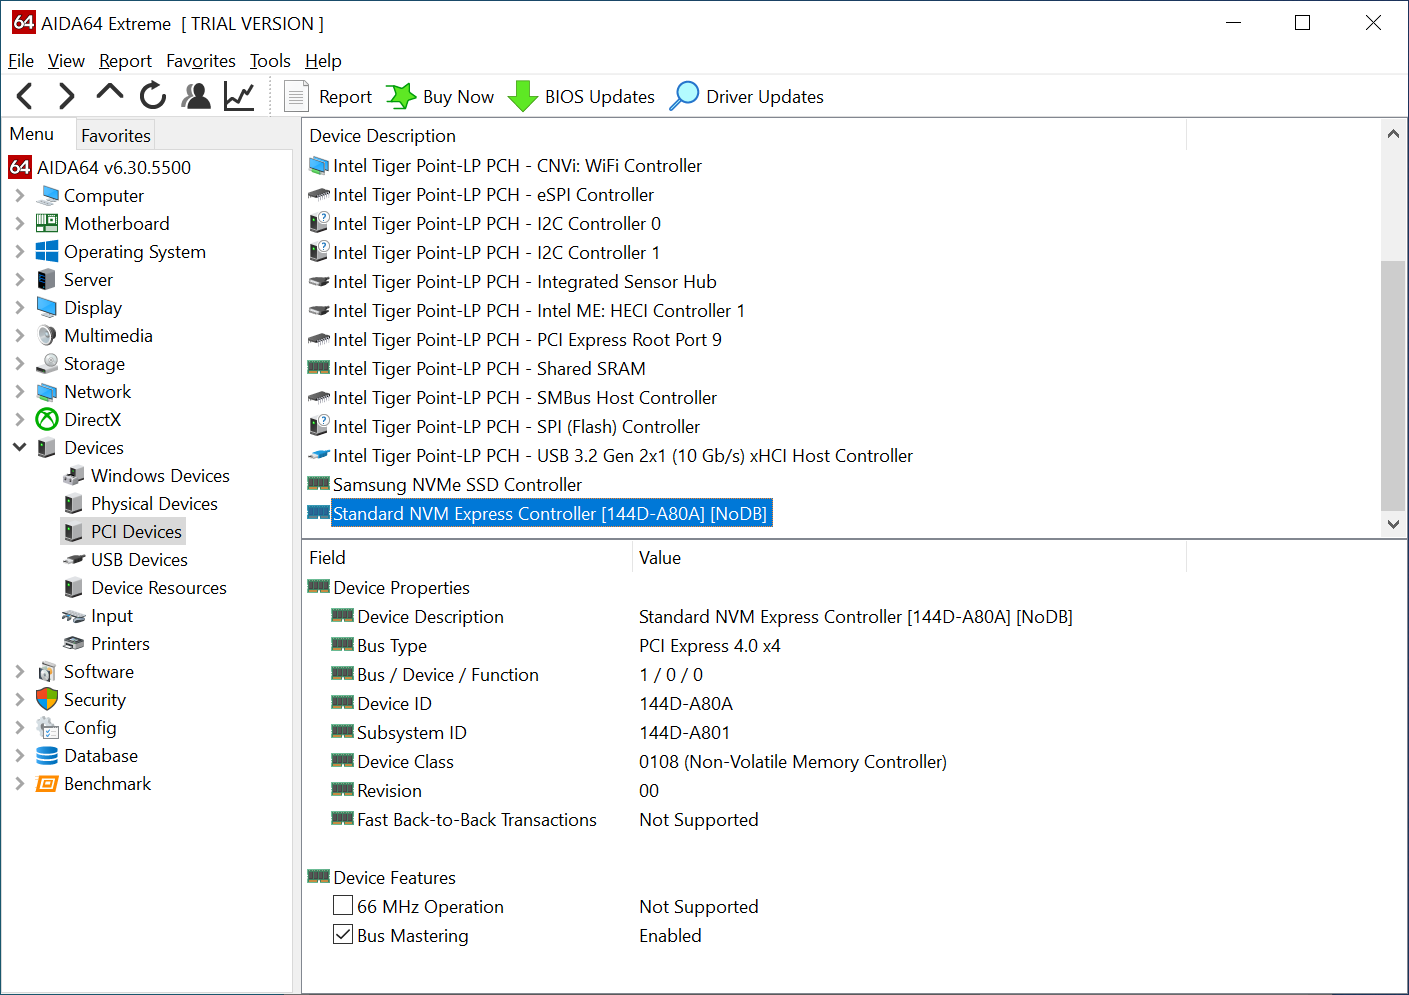Expand the Network tree node
Image resolution: width=1409 pixels, height=995 pixels.
point(20,392)
